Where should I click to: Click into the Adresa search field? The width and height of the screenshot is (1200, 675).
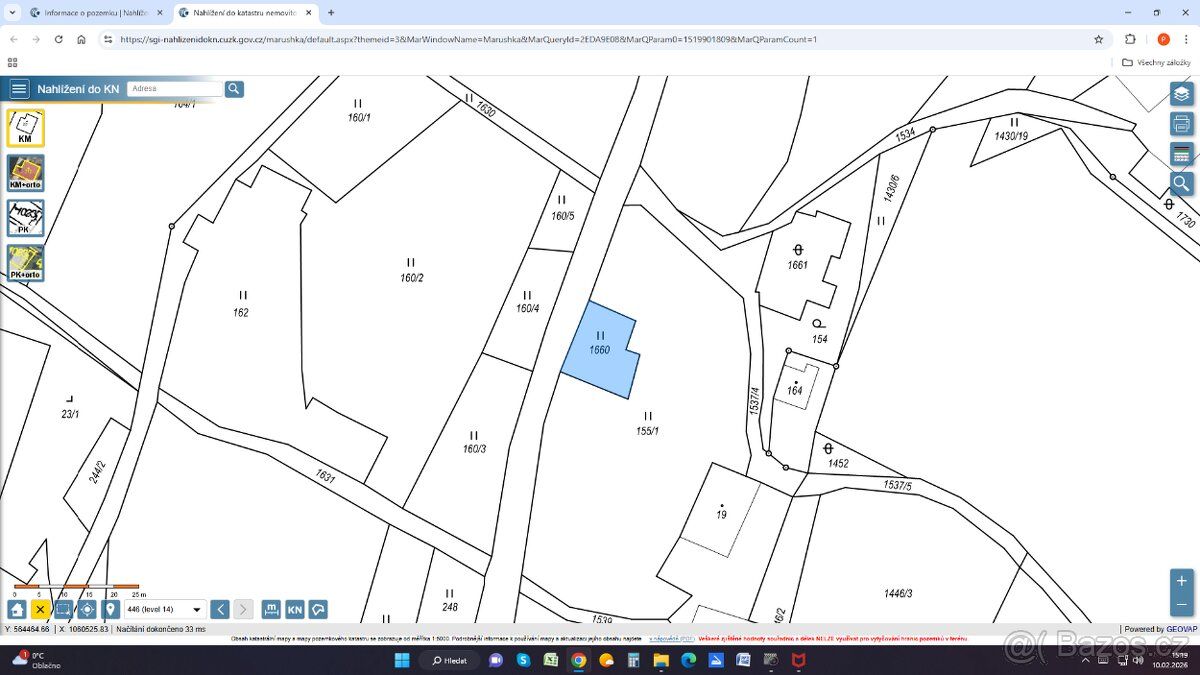click(175, 89)
